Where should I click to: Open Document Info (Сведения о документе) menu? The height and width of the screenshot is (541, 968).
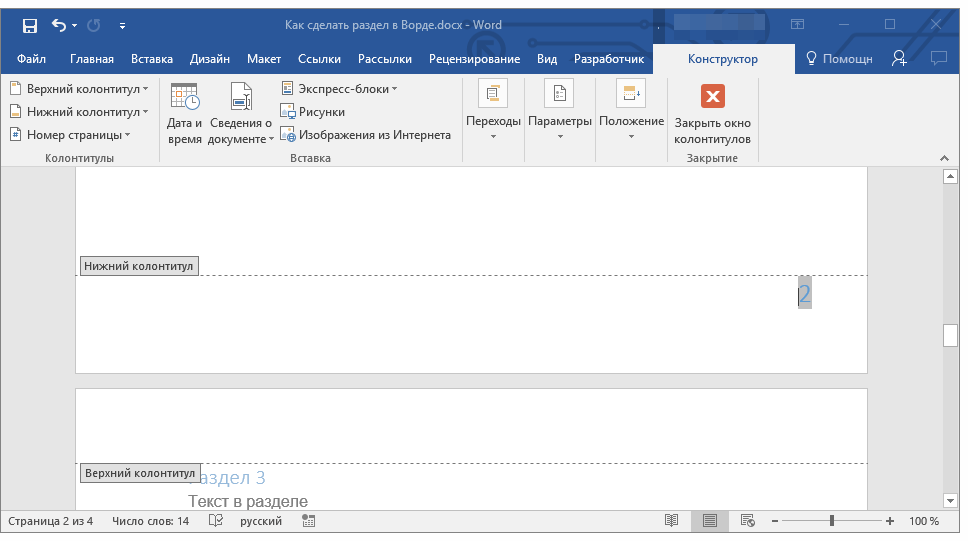pos(241,112)
